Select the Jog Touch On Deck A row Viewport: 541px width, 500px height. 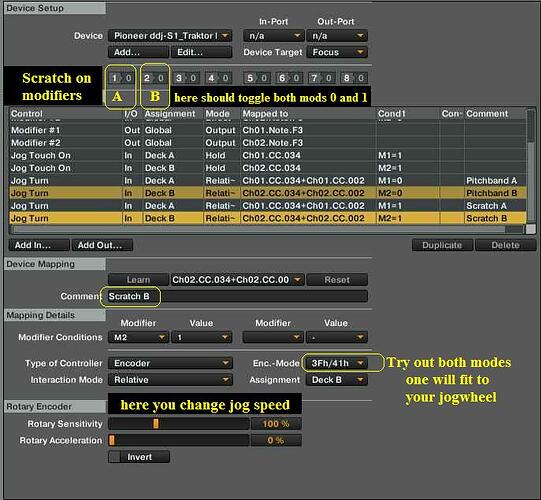[x=268, y=156]
